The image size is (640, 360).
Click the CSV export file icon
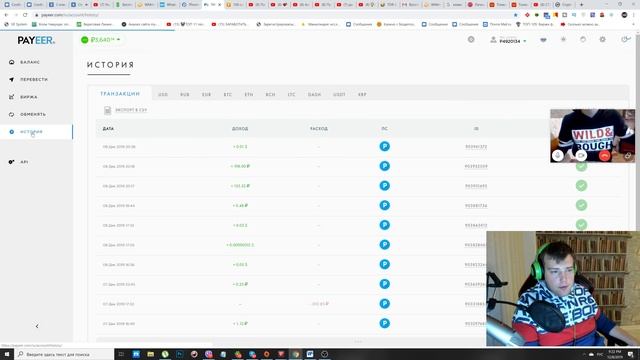click(x=107, y=110)
